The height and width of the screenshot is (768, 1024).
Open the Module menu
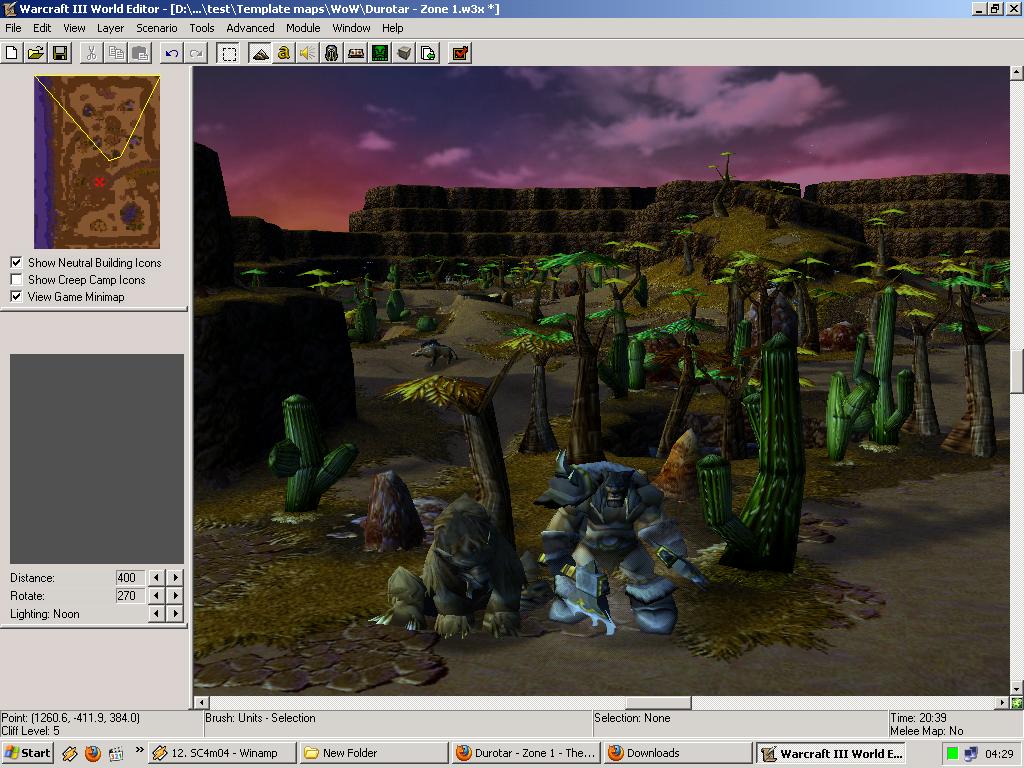303,28
